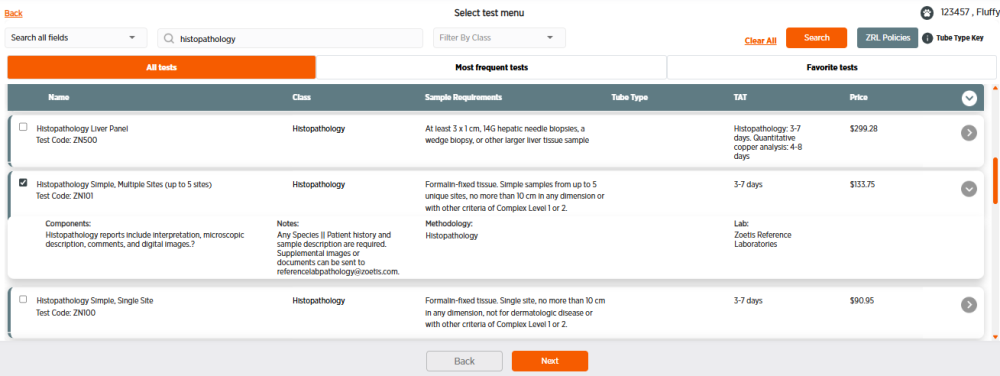1000x376 pixels.
Task: Expand Histopathology Simple, Single Site arrow
Action: click(x=969, y=305)
